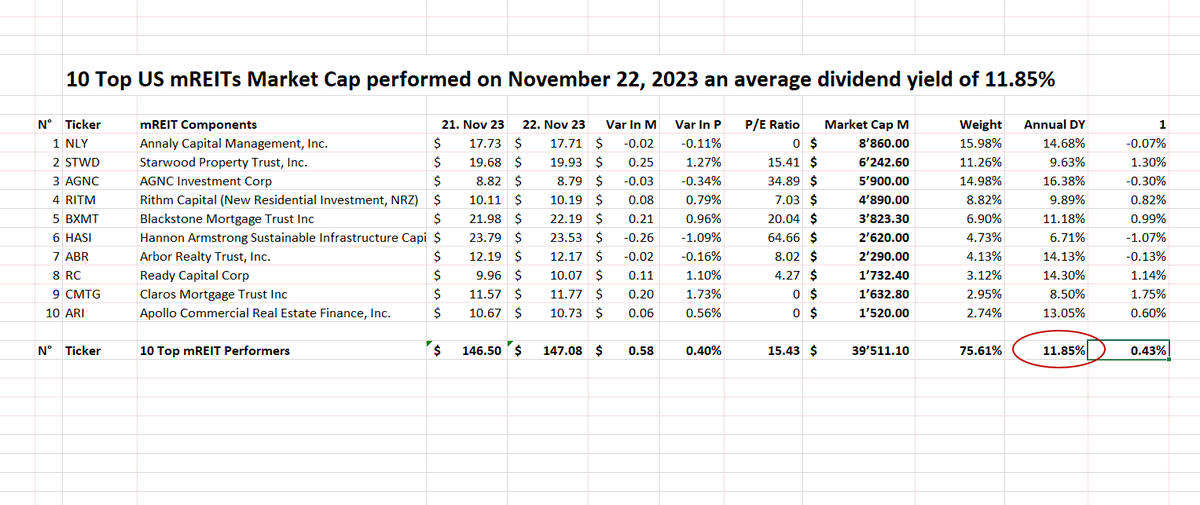Select the Var In M header cell
The image size is (1200, 505).
pos(631,125)
